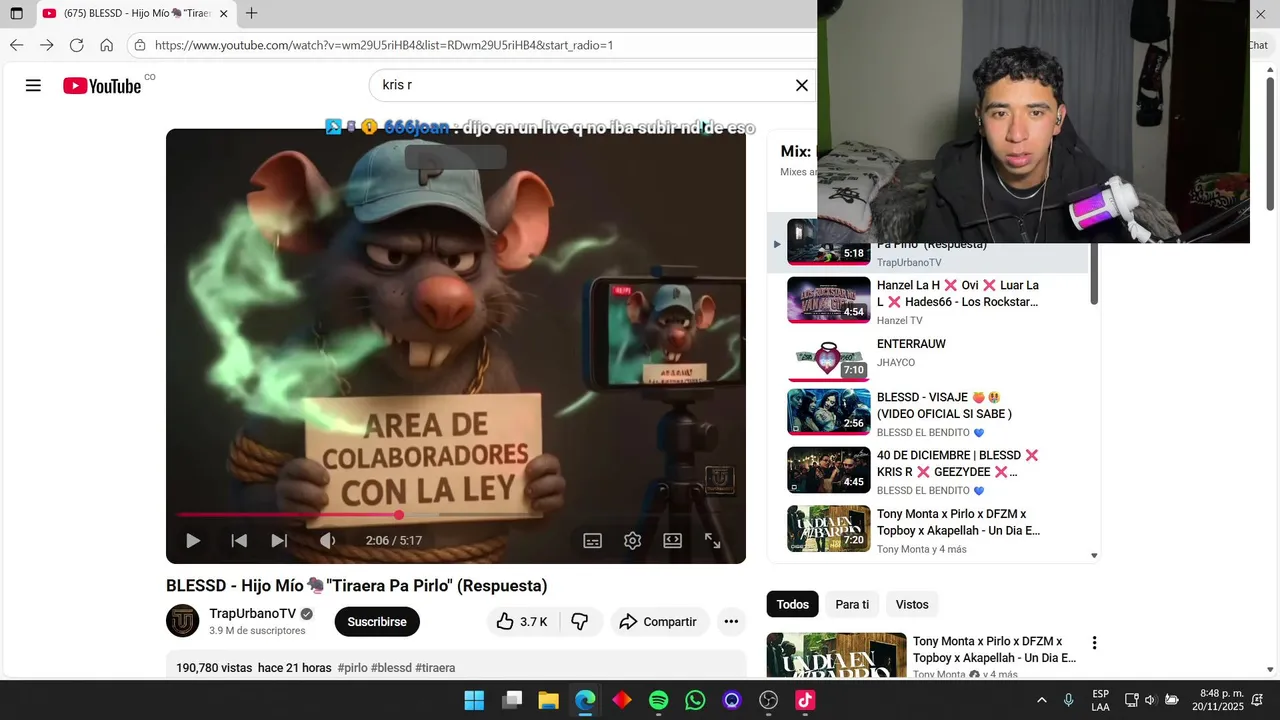This screenshot has height=720, width=1280.
Task: Open 40 DE DICIEMBRE playlist video
Action: [x=927, y=471]
